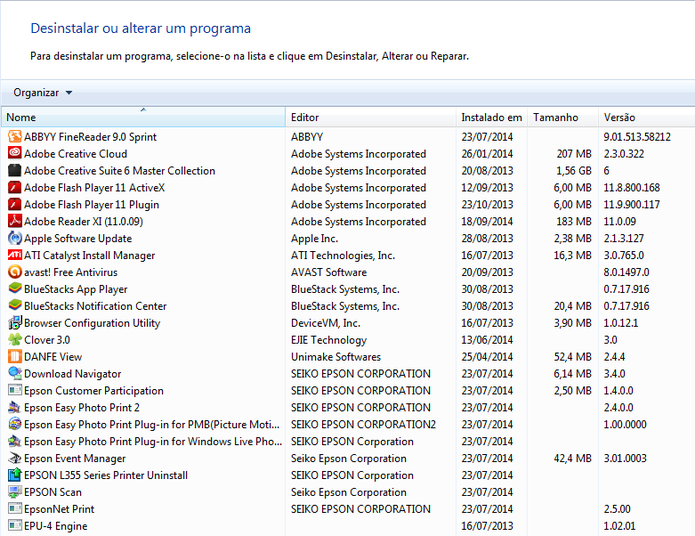
Task: Select the BlueStacks App Player icon
Action: click(15, 289)
